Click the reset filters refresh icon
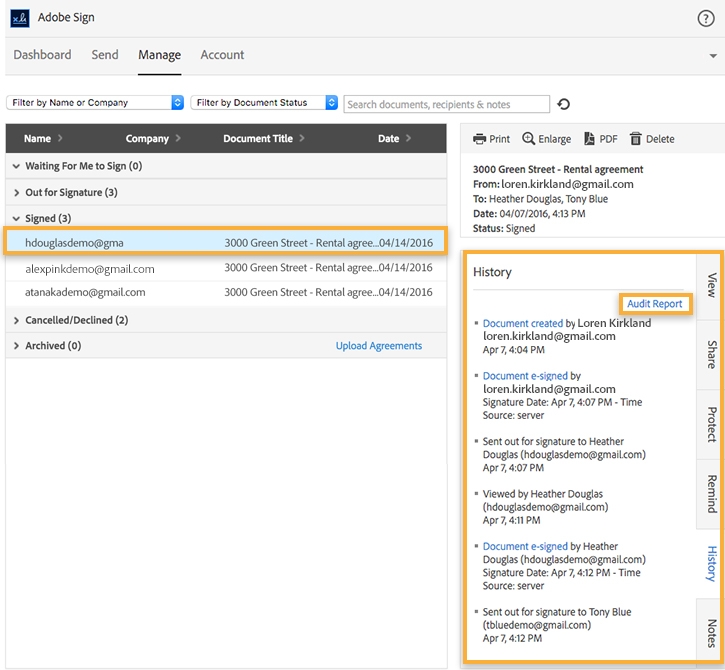 click(x=564, y=104)
